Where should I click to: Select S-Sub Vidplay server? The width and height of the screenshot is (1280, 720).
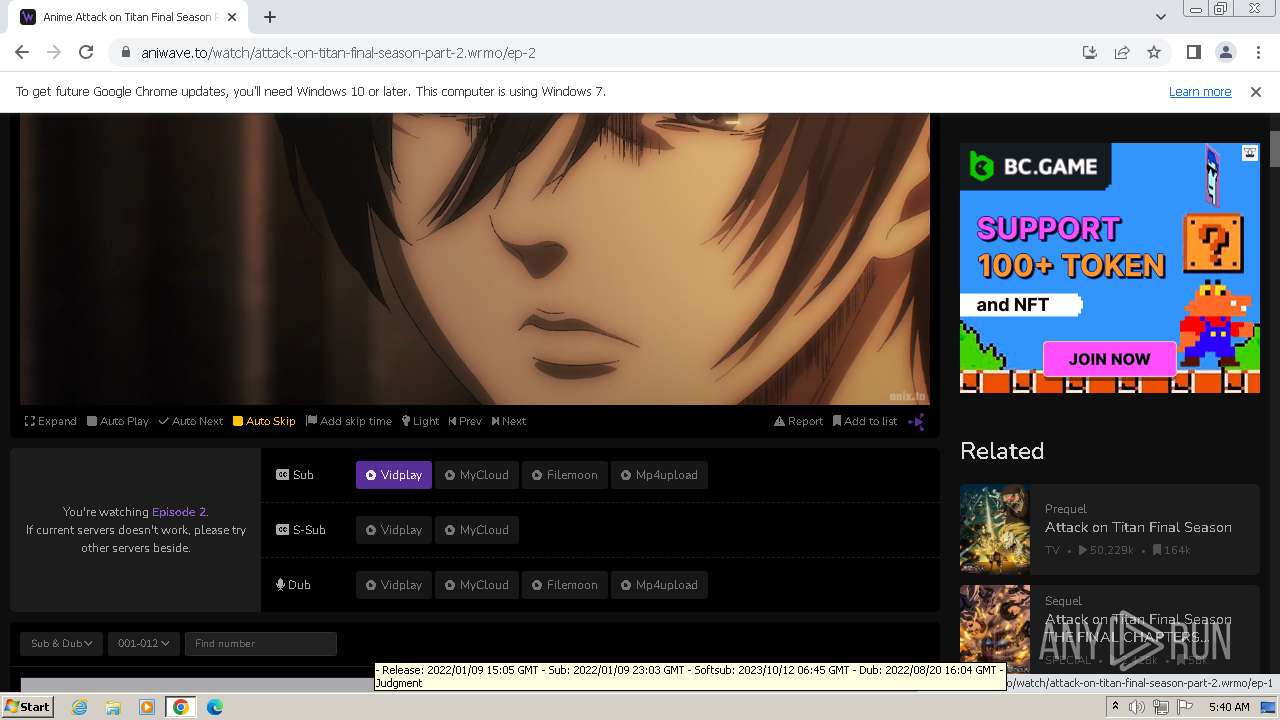(x=394, y=530)
